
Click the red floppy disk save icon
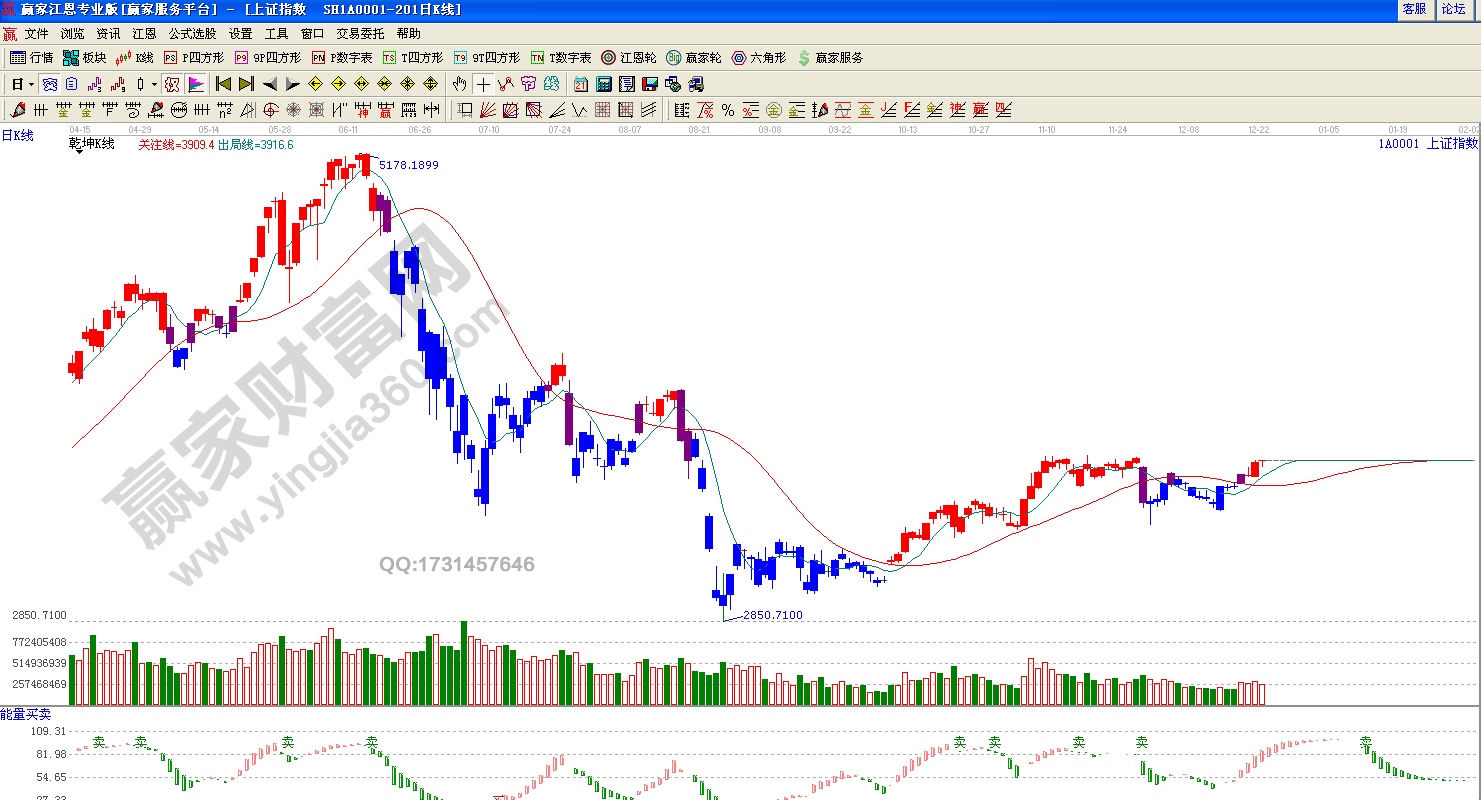pyautogui.click(x=649, y=84)
